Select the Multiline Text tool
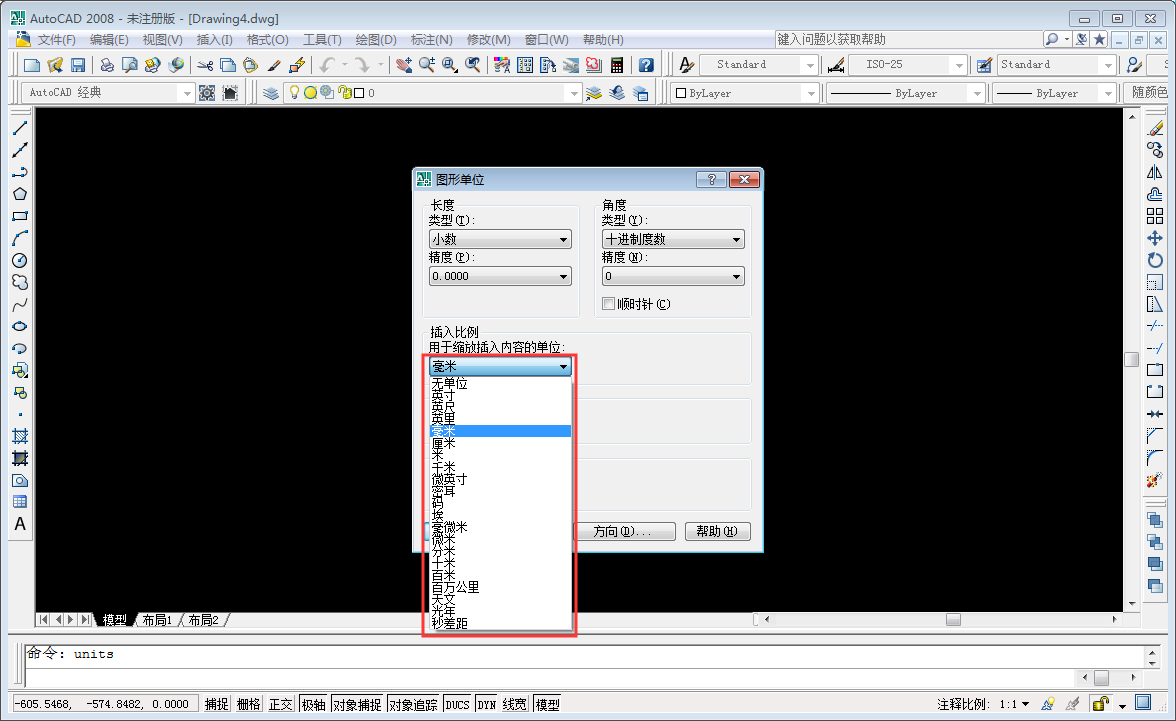The height and width of the screenshot is (721, 1176). 20,524
